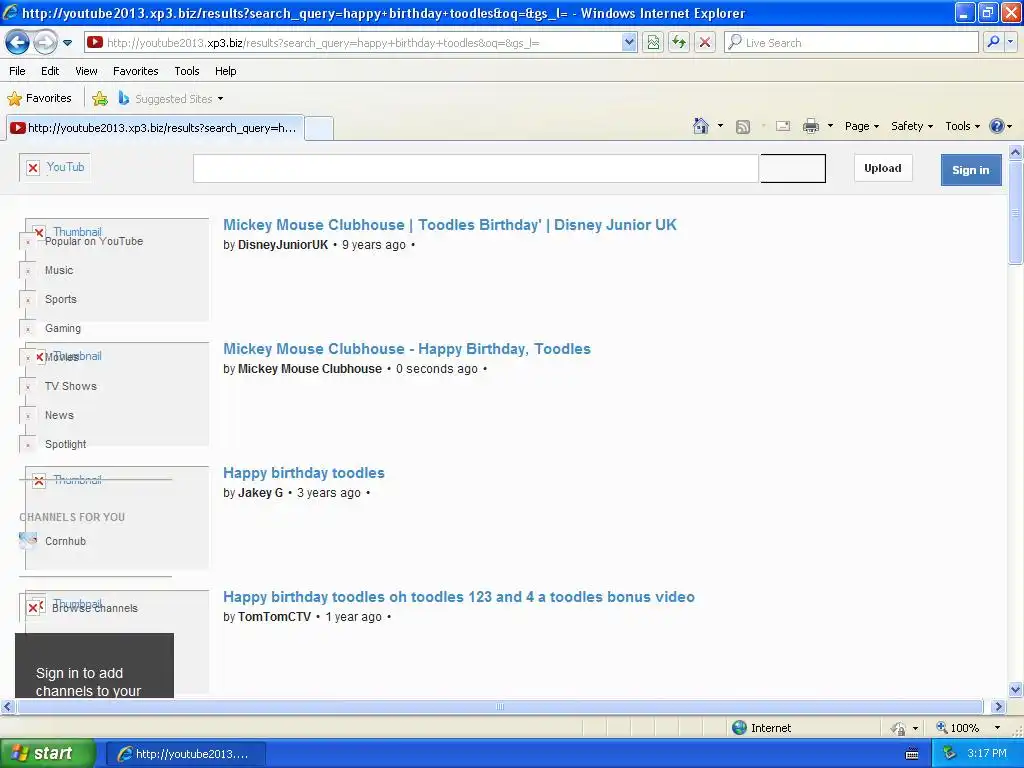
Task: Open the Mickey Mouse Clubhouse channel link
Action: coord(310,369)
